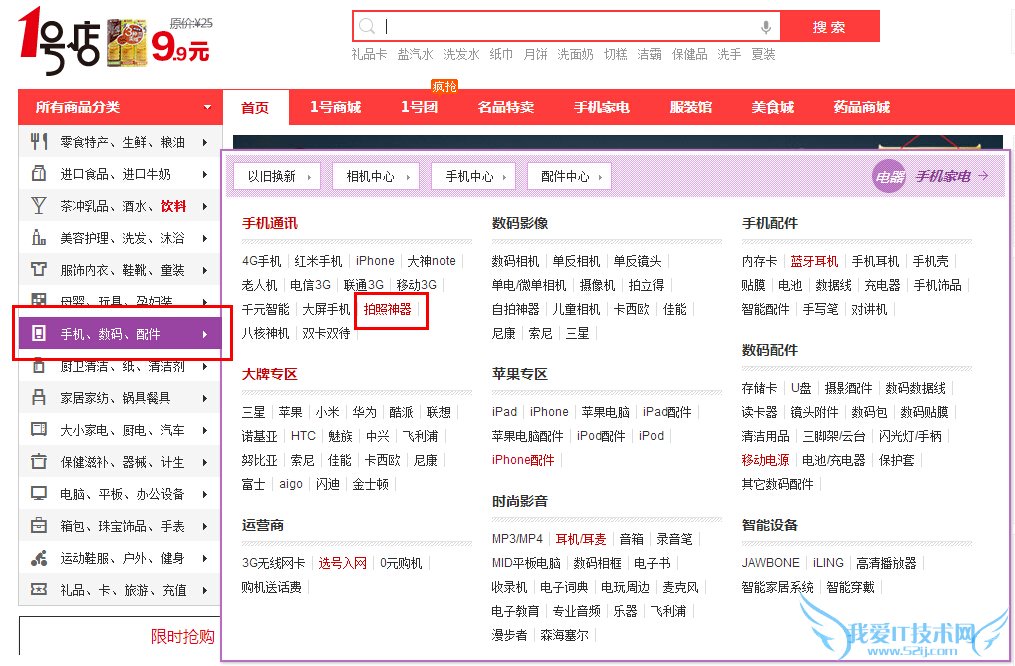The height and width of the screenshot is (666, 1015).
Task: Click the 手机家电 link with arrow
Action: 951,176
